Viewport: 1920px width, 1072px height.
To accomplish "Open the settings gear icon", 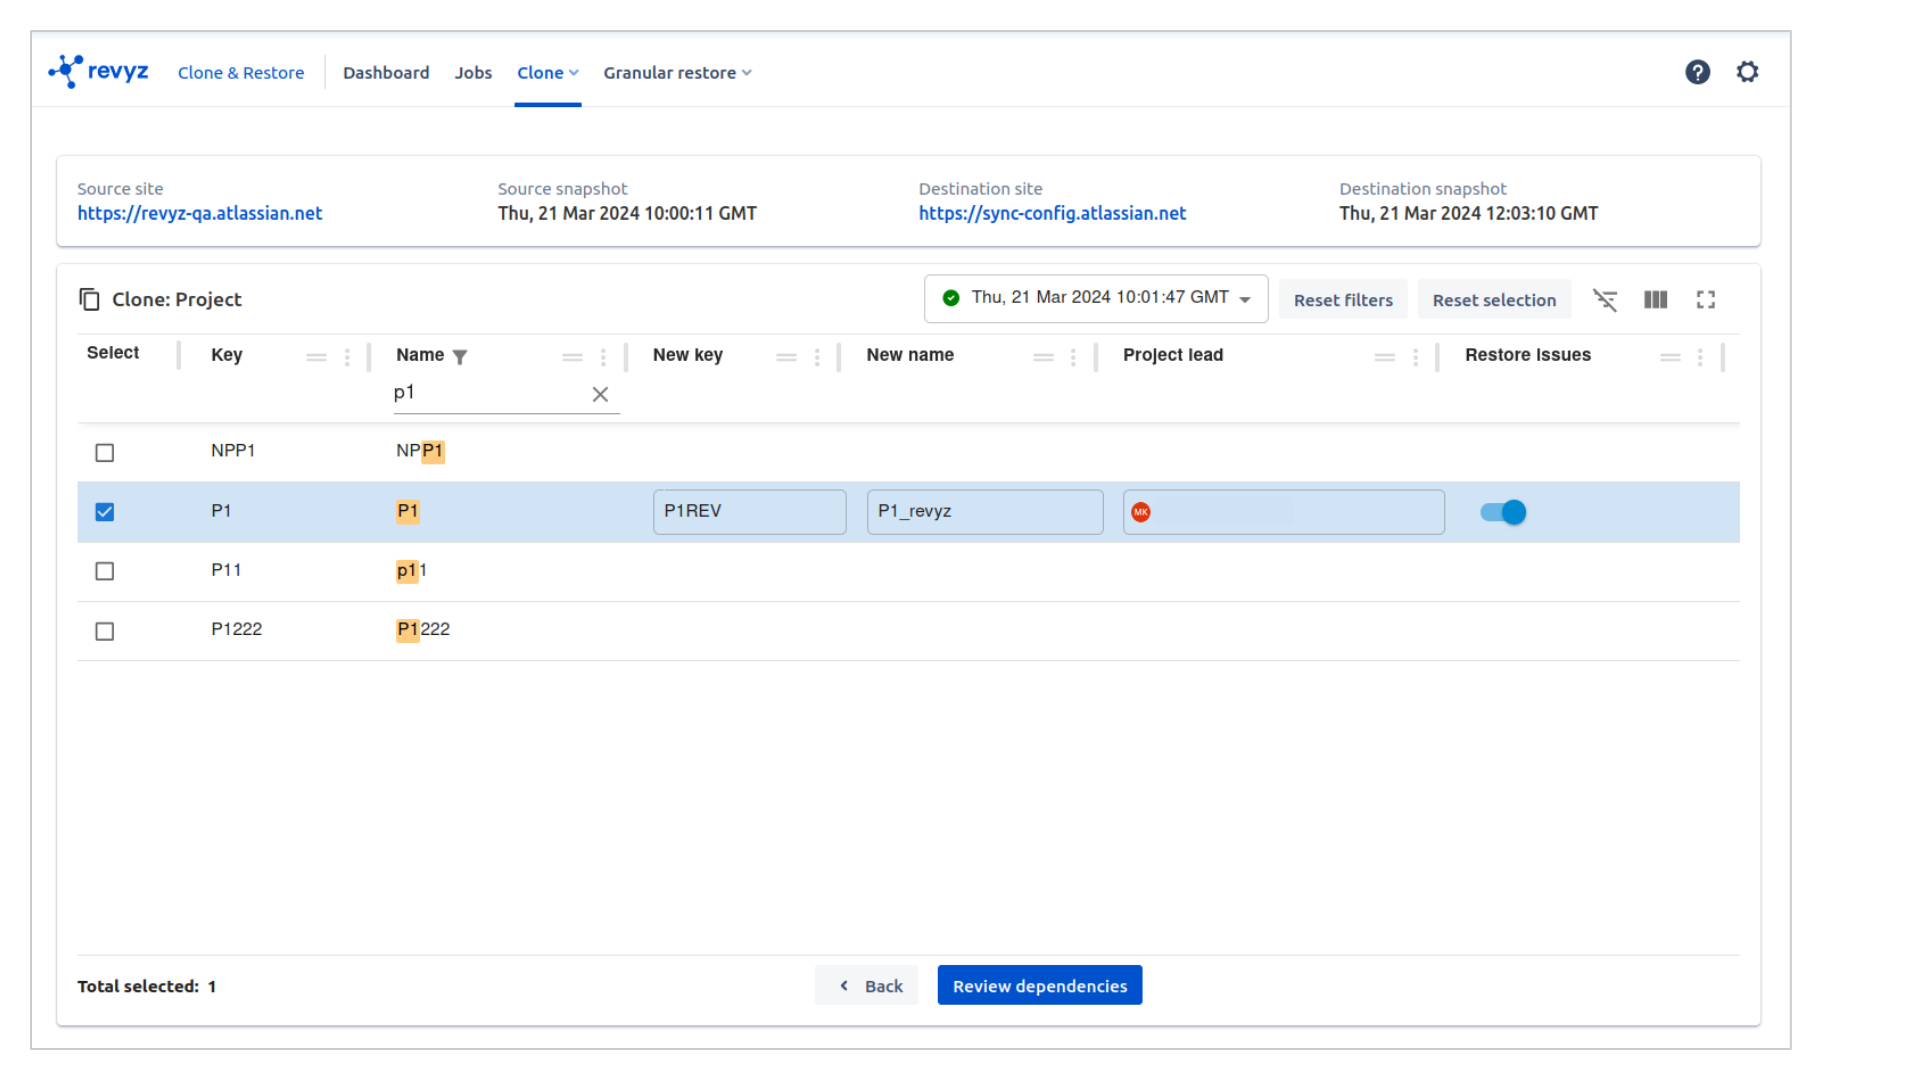I will pyautogui.click(x=1747, y=72).
